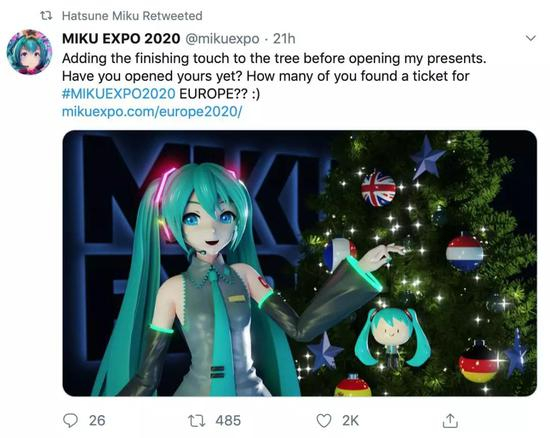Click the UK flag ornament in the image

click(x=378, y=188)
